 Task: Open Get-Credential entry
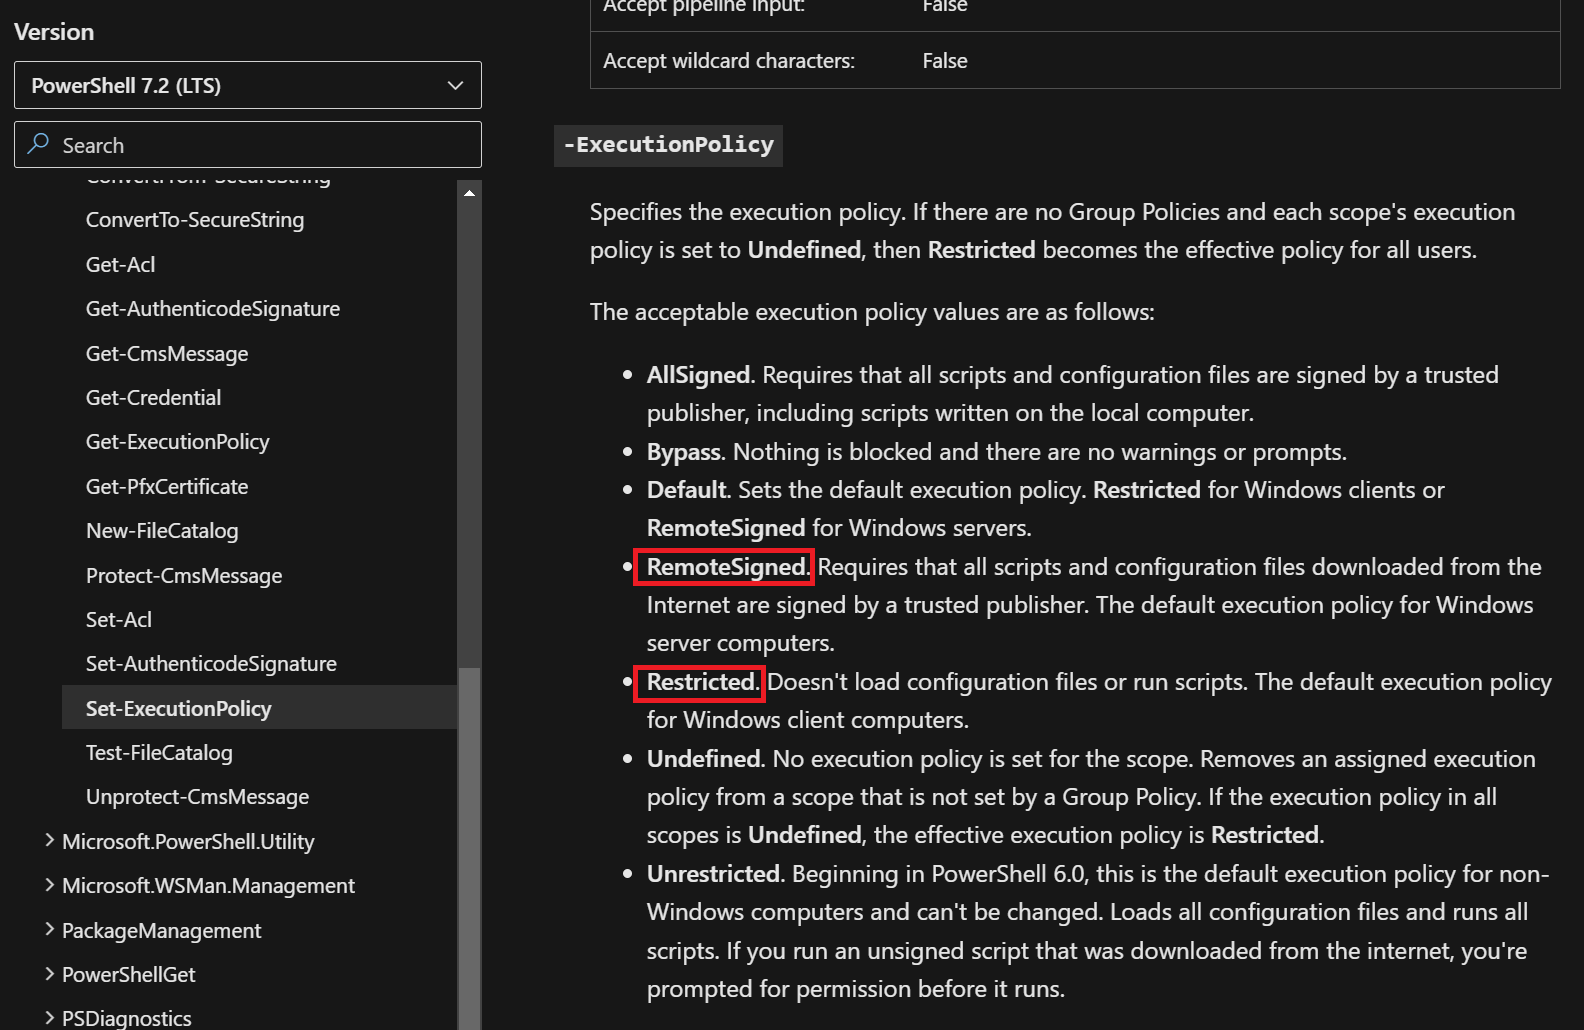(153, 398)
